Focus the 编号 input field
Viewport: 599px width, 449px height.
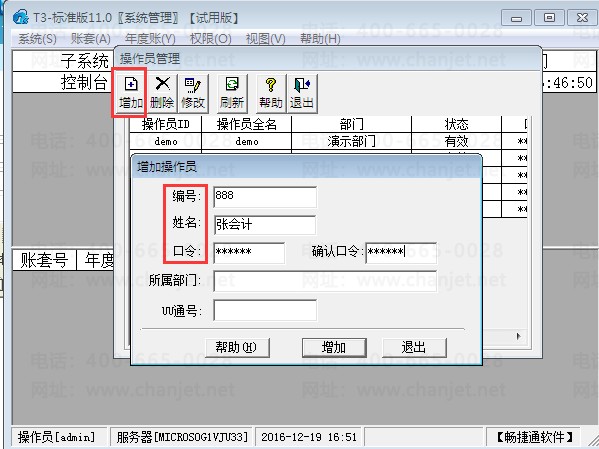pyautogui.click(x=265, y=197)
